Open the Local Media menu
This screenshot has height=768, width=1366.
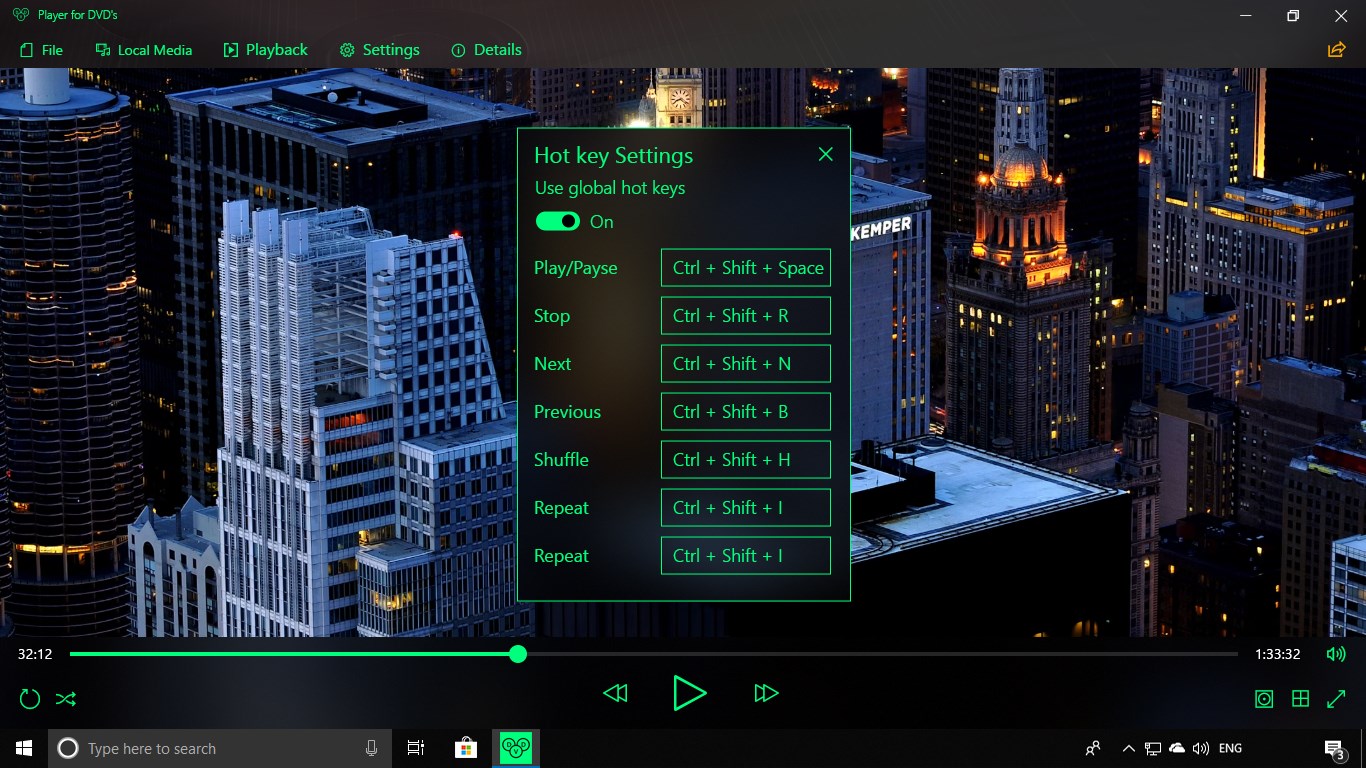[x=143, y=49]
